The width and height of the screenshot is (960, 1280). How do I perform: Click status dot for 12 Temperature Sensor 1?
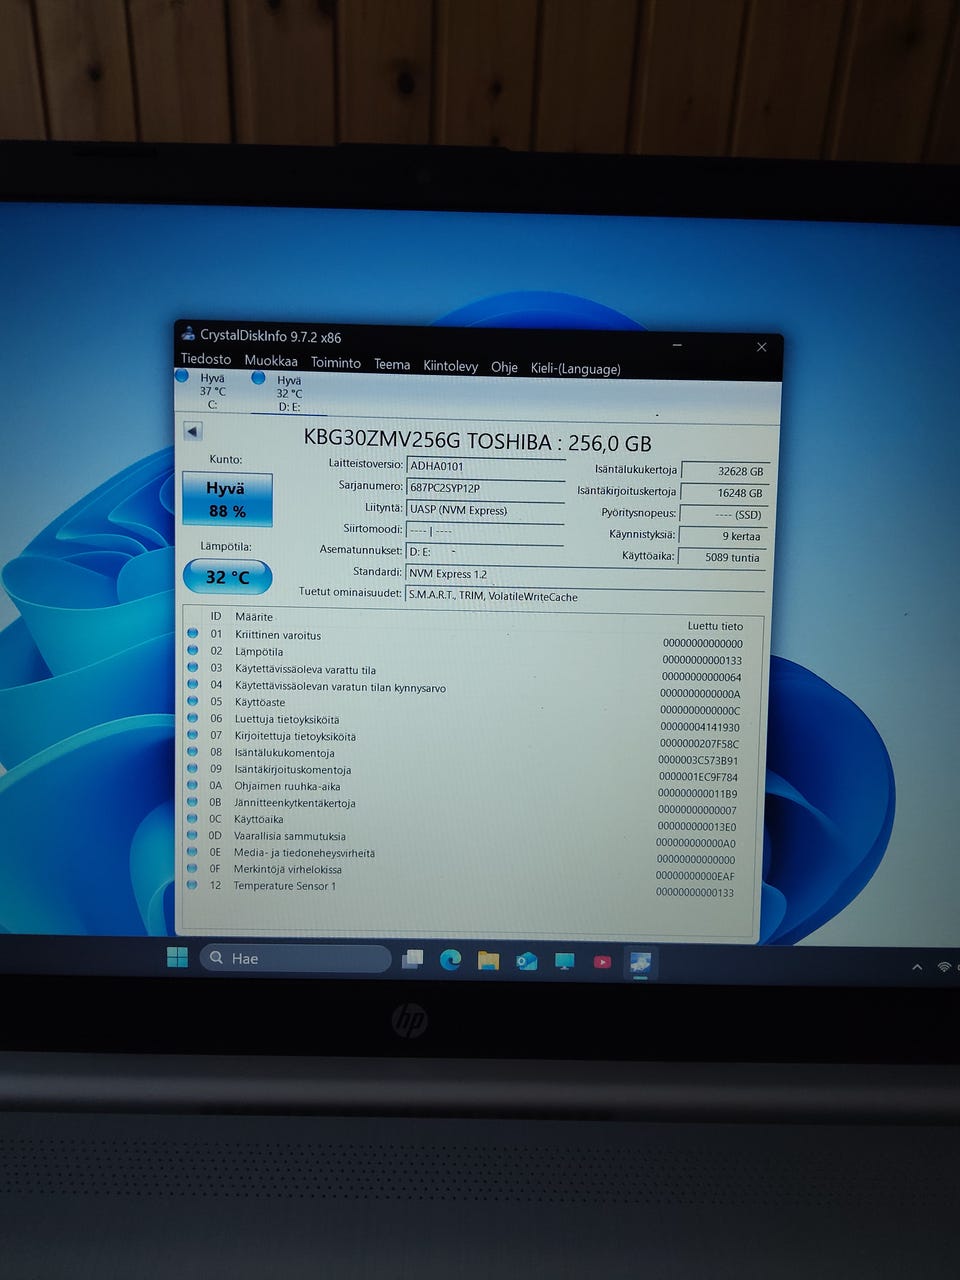[x=193, y=884]
